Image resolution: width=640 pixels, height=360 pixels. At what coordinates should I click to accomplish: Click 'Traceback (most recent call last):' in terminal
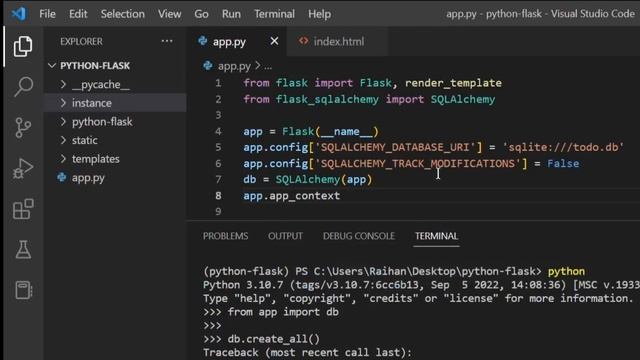coord(307,352)
